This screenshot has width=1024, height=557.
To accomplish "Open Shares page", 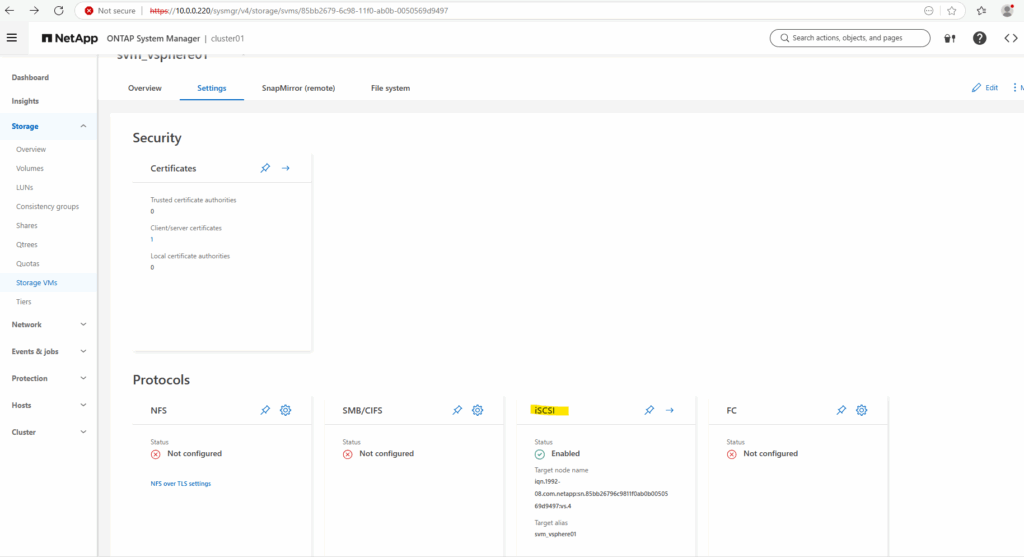I will coord(27,225).
